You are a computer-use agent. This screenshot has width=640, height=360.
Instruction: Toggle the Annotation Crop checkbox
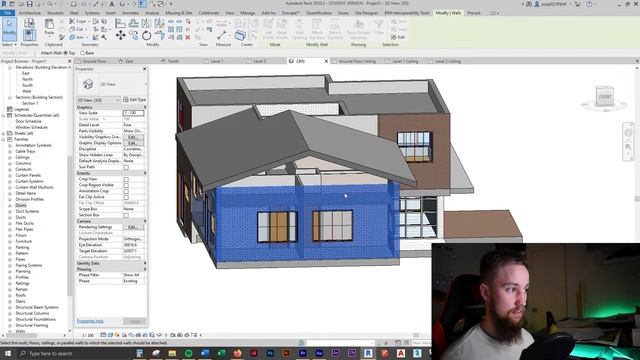(x=126, y=191)
